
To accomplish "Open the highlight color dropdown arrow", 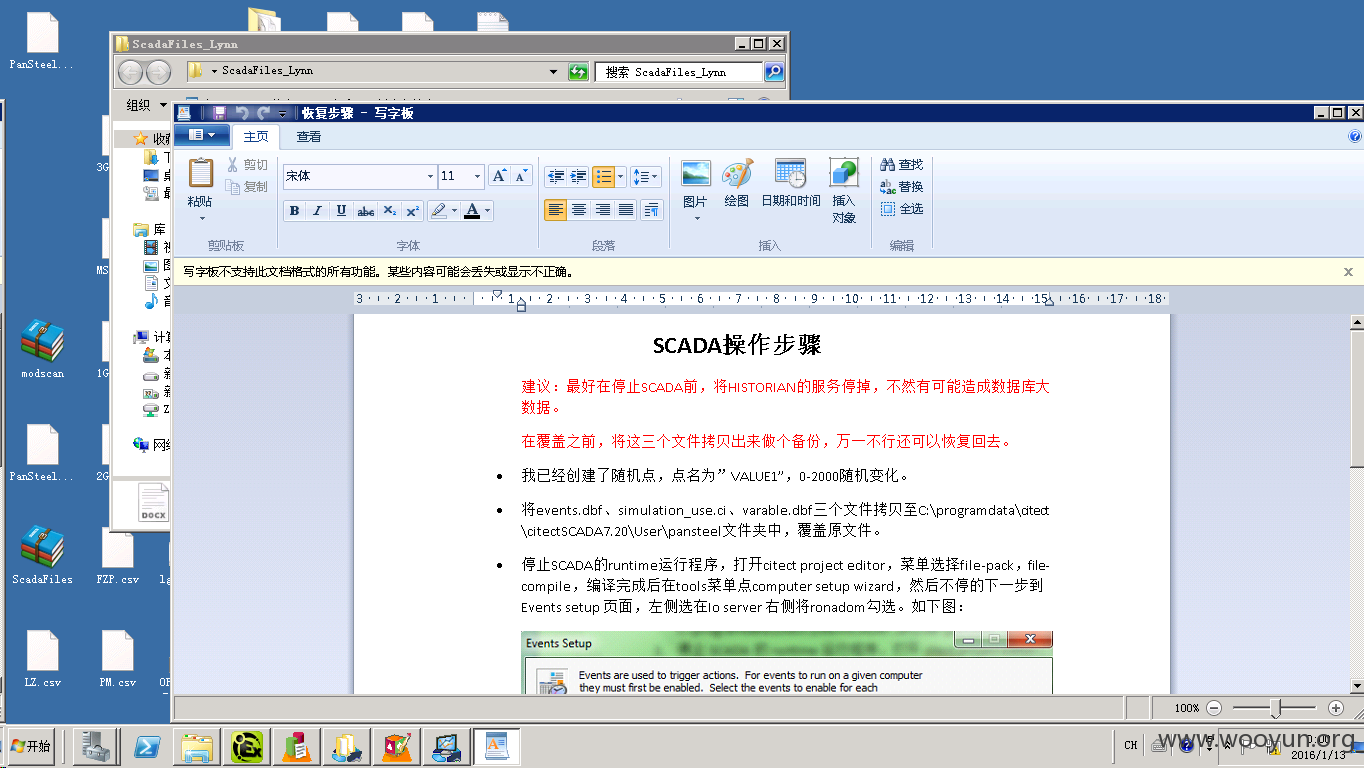I will coord(454,211).
